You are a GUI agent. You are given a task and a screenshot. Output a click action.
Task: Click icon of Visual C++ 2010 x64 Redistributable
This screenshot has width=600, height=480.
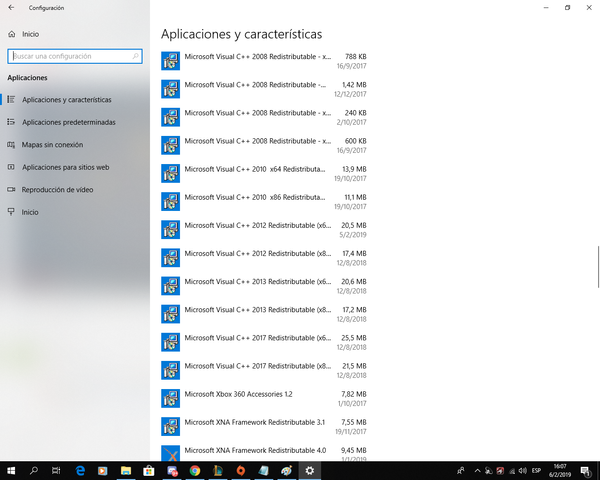(170, 173)
